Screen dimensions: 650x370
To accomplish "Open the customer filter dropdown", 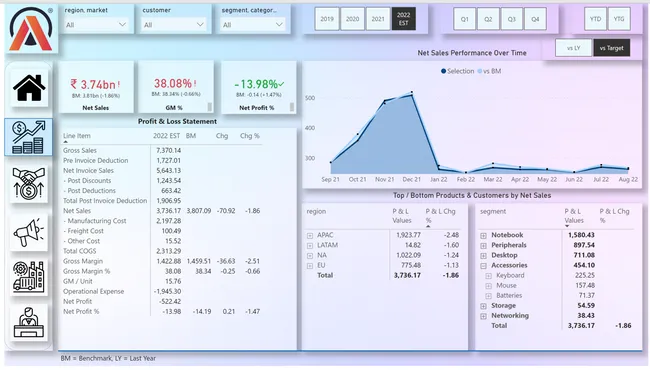I will [x=174, y=25].
